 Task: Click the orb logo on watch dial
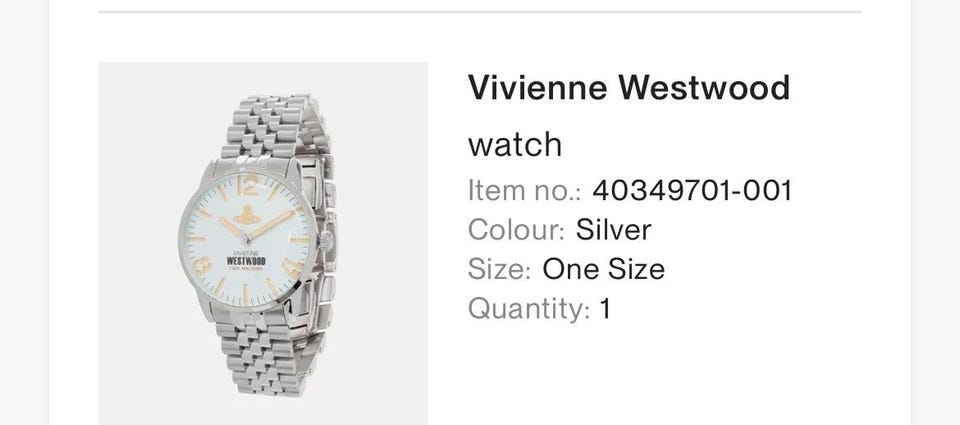(x=246, y=215)
